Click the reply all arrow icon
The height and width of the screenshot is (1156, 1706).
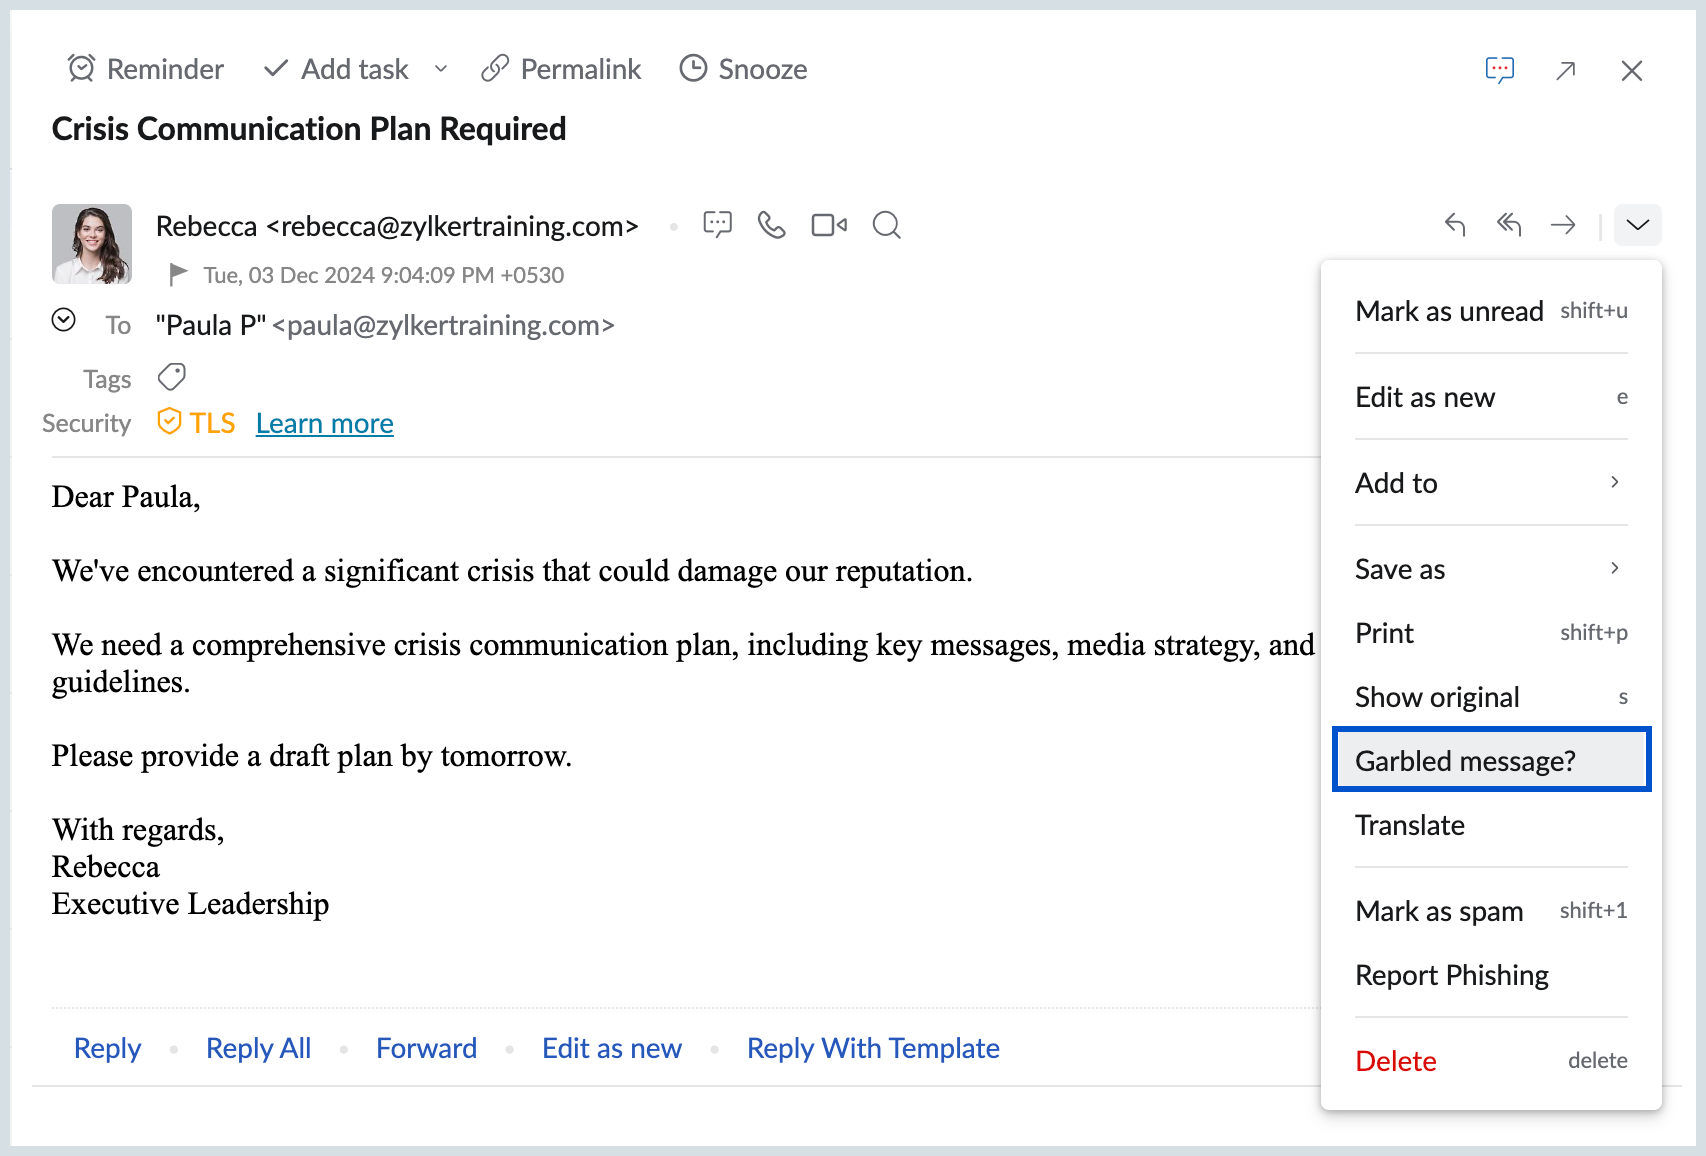coord(1509,225)
